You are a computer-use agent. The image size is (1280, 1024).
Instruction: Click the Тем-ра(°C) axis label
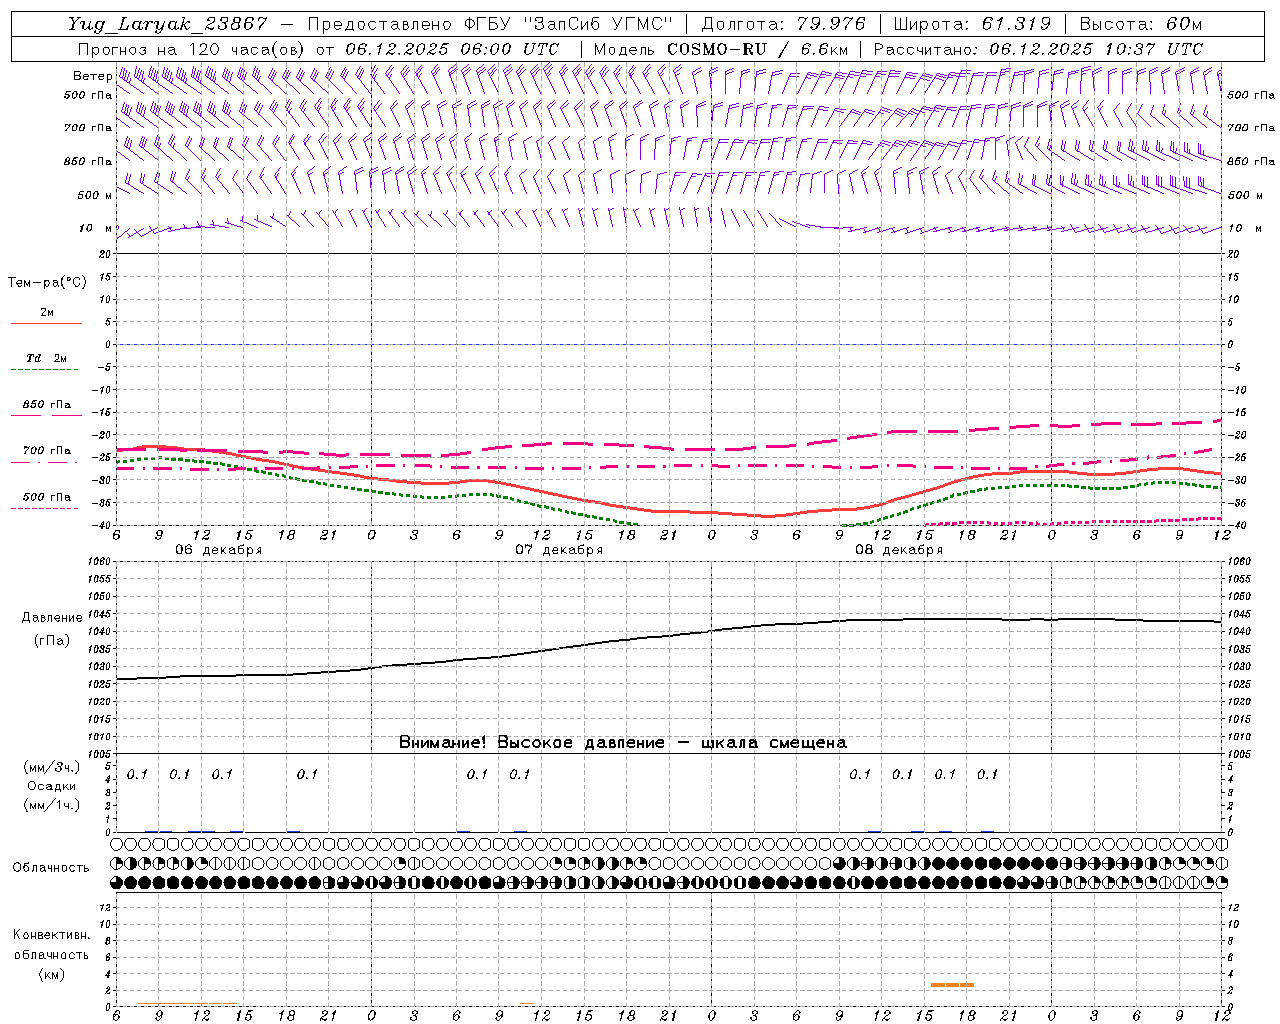pos(47,283)
